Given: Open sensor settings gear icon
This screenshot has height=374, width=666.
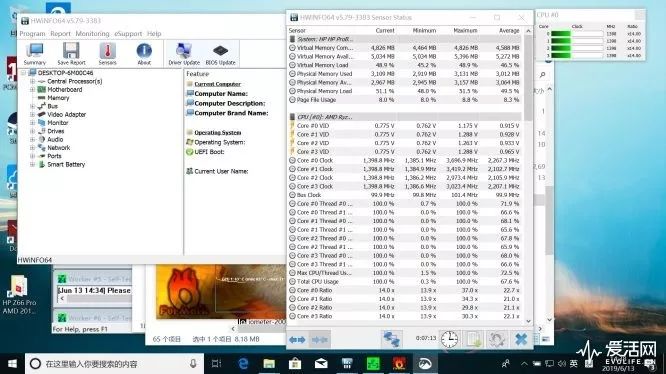Looking at the screenshot, I should (497, 339).
